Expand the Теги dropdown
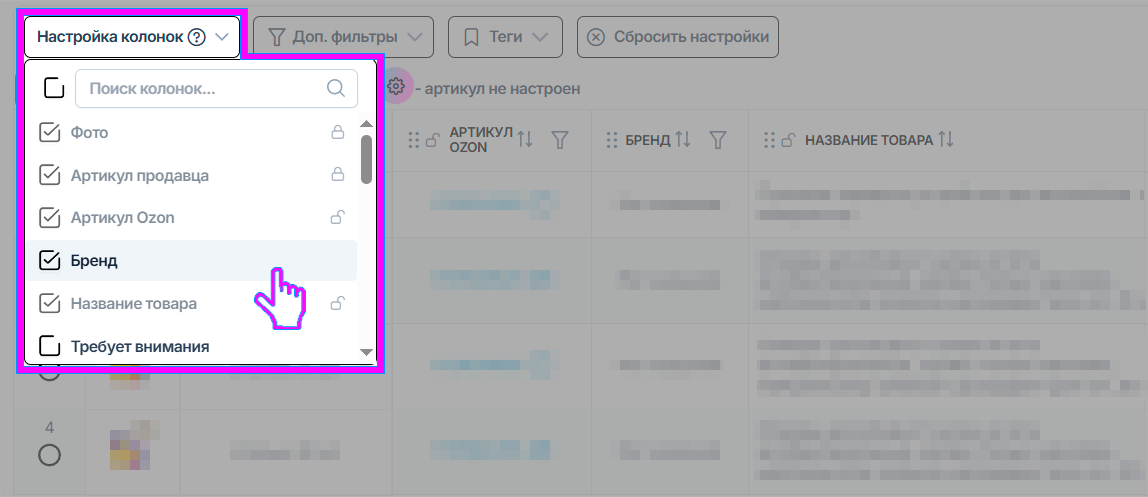The width and height of the screenshot is (1148, 497). 505,37
